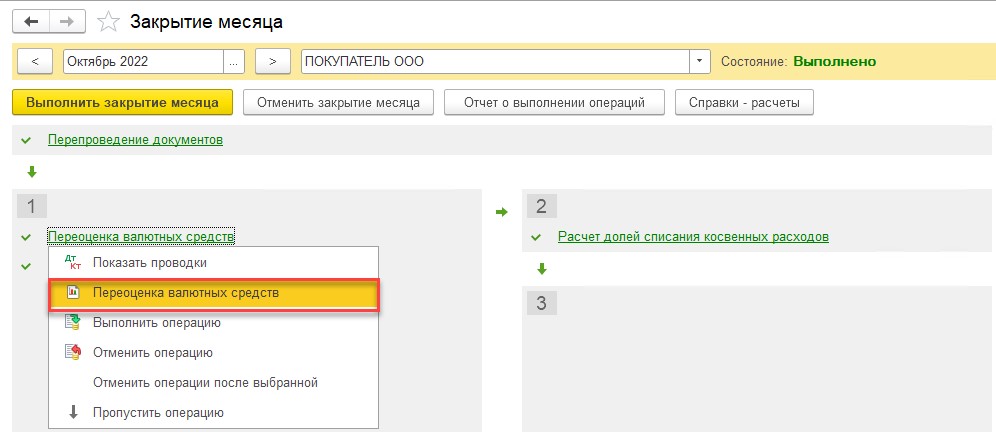Choose Отменить операции после выбранной
This screenshot has width=996, height=432.
point(213,383)
